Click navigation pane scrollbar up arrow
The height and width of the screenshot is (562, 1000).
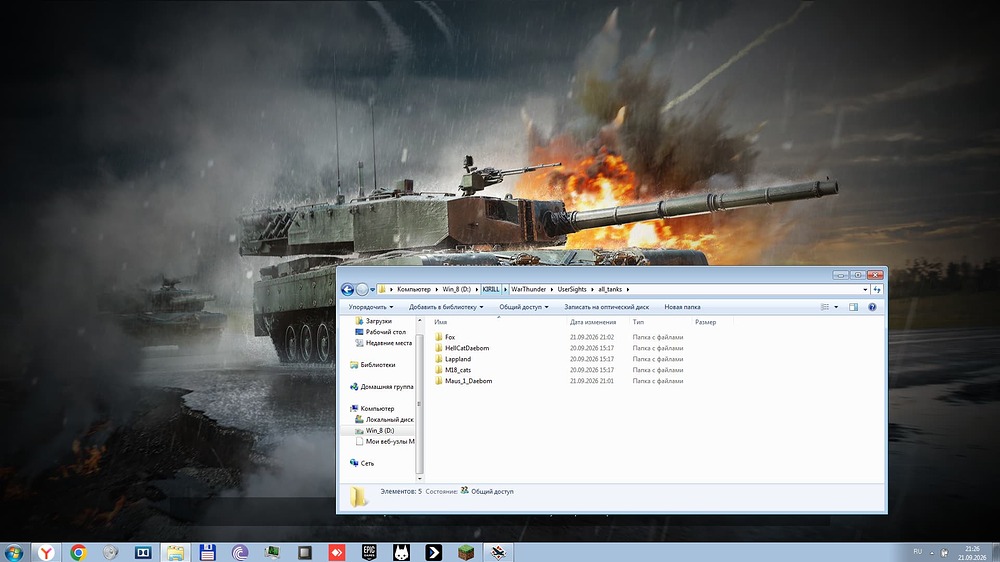click(419, 320)
